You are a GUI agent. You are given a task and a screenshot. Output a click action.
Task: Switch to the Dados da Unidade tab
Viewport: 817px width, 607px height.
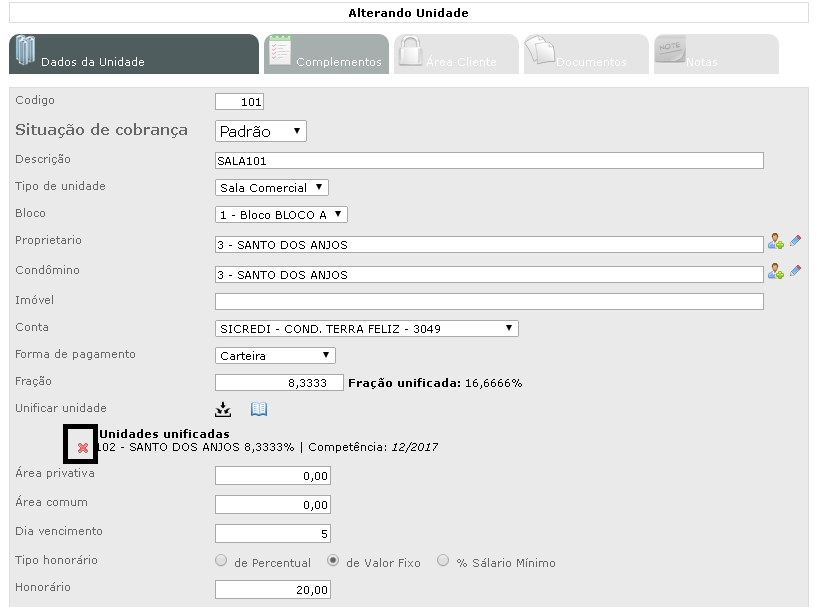coord(134,54)
